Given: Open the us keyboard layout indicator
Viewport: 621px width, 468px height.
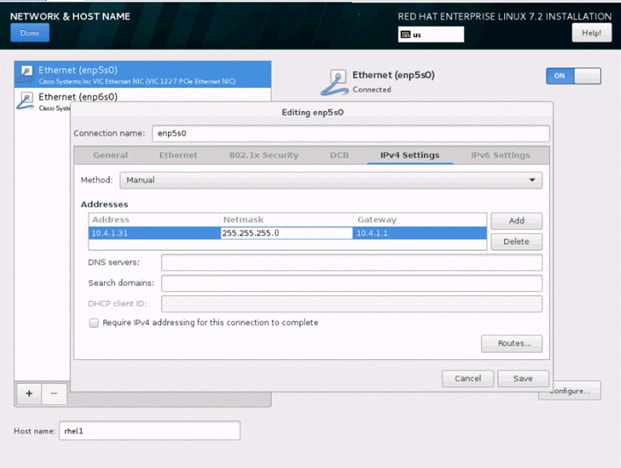Looking at the screenshot, I should pyautogui.click(x=431, y=34).
